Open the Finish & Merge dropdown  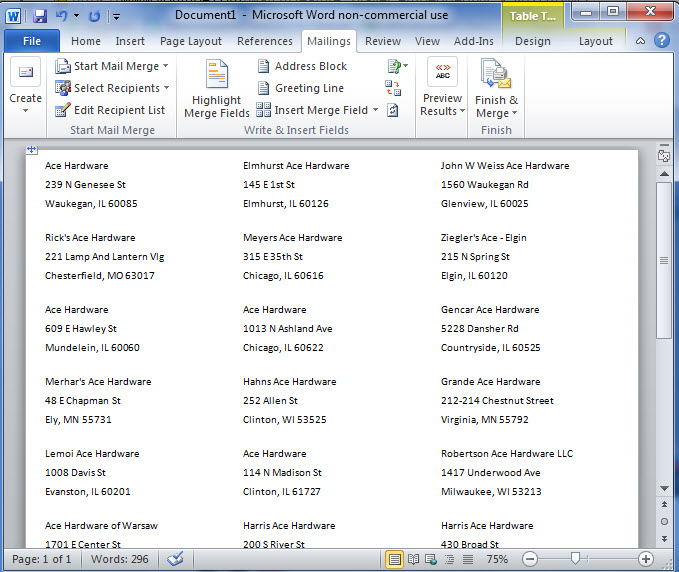(496, 89)
